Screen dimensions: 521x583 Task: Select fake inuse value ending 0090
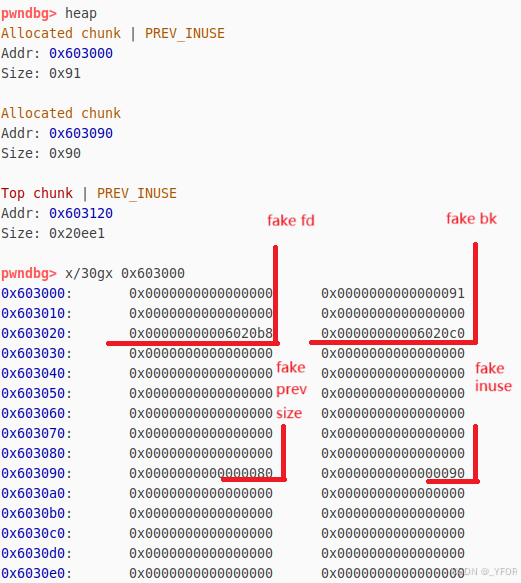point(393,473)
